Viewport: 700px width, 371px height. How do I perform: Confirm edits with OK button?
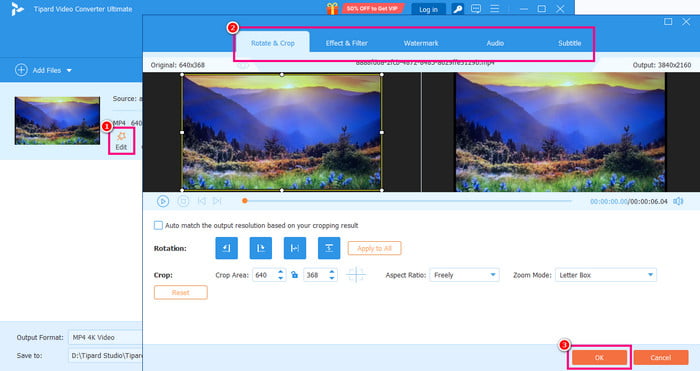599,358
